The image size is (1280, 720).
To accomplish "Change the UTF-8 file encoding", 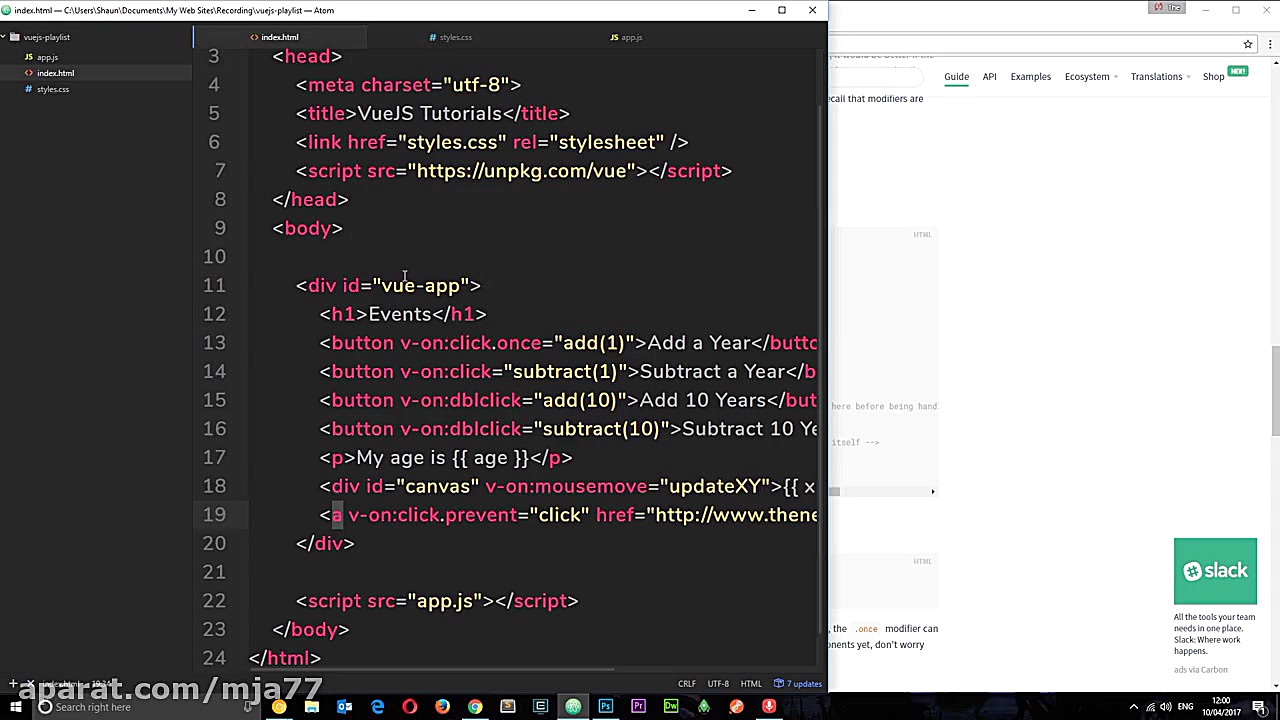I will pos(718,684).
